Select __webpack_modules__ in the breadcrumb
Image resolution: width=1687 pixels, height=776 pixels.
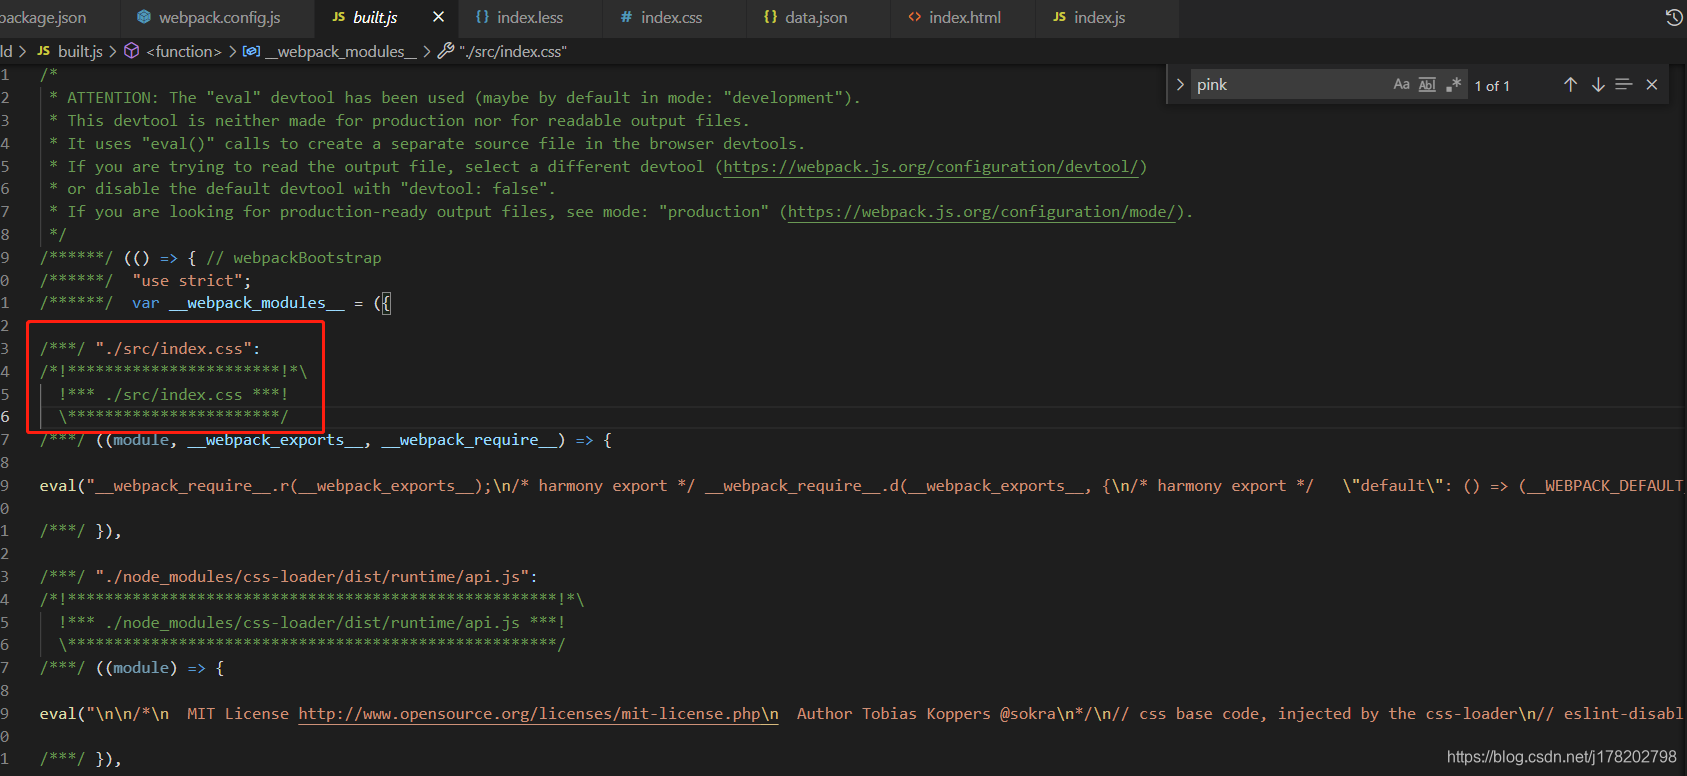(x=341, y=51)
